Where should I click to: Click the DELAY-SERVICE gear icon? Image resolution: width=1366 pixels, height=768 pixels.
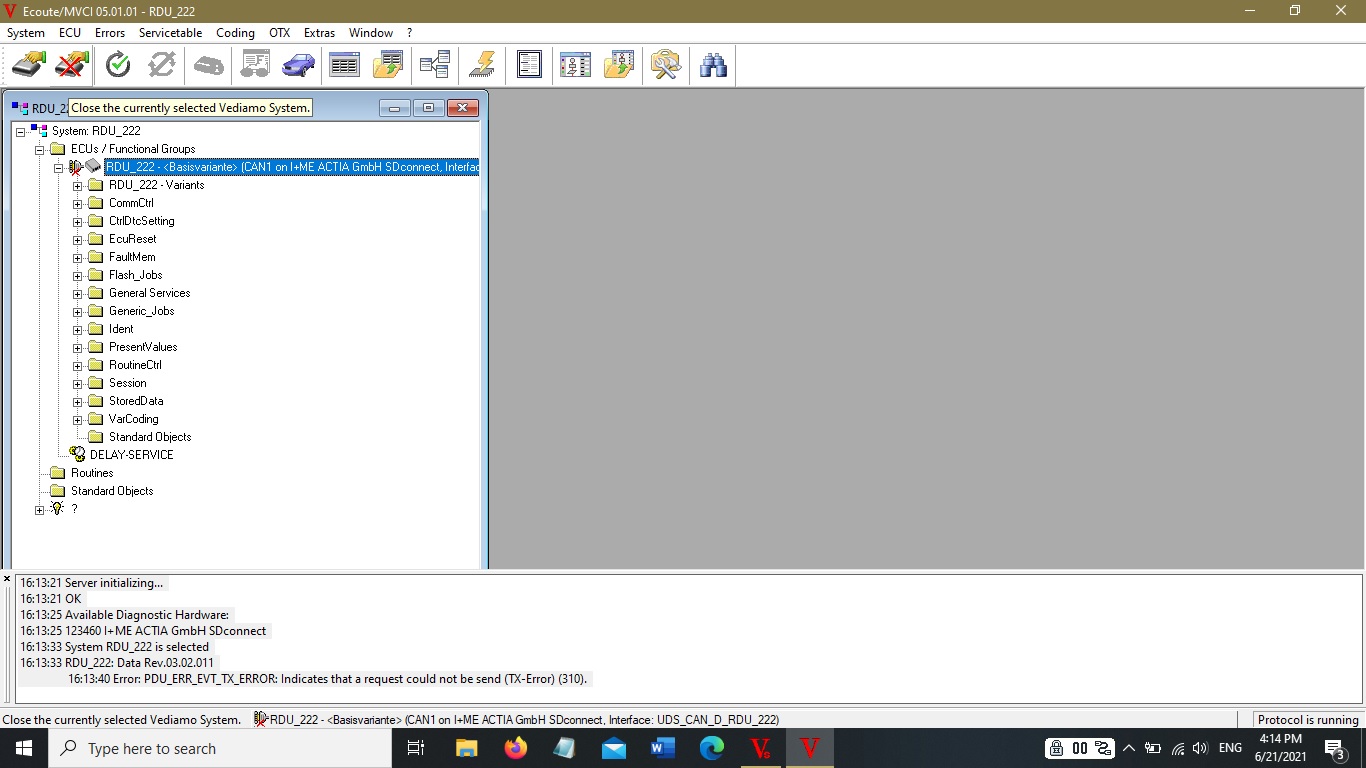pos(77,455)
